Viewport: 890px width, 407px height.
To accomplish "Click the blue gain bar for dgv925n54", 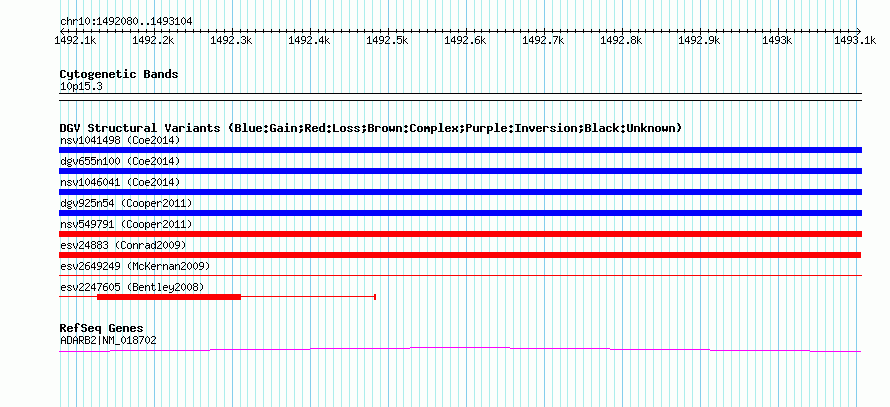I will tap(460, 213).
